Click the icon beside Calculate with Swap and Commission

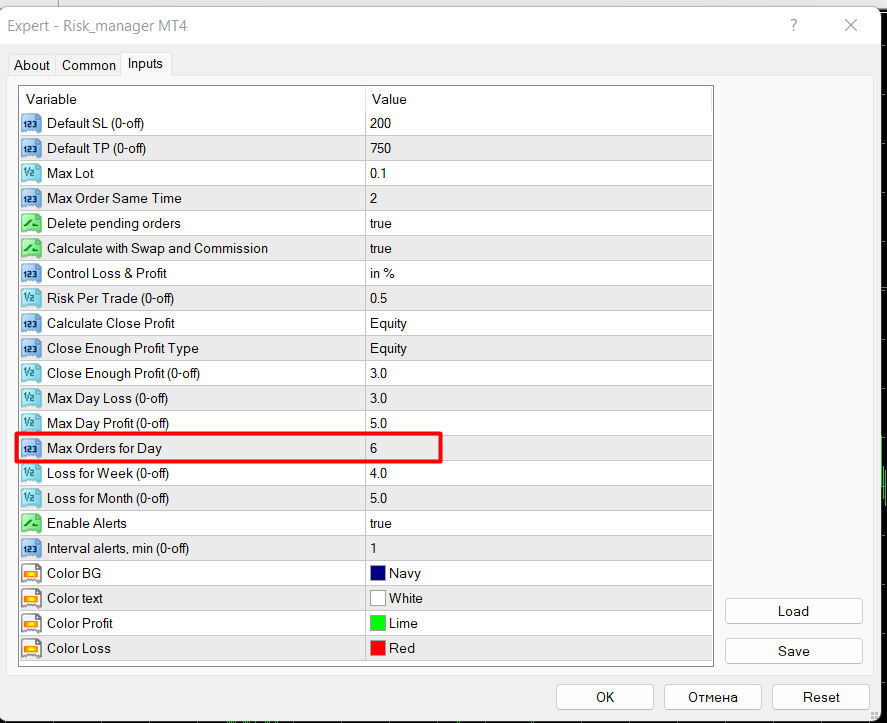31,248
